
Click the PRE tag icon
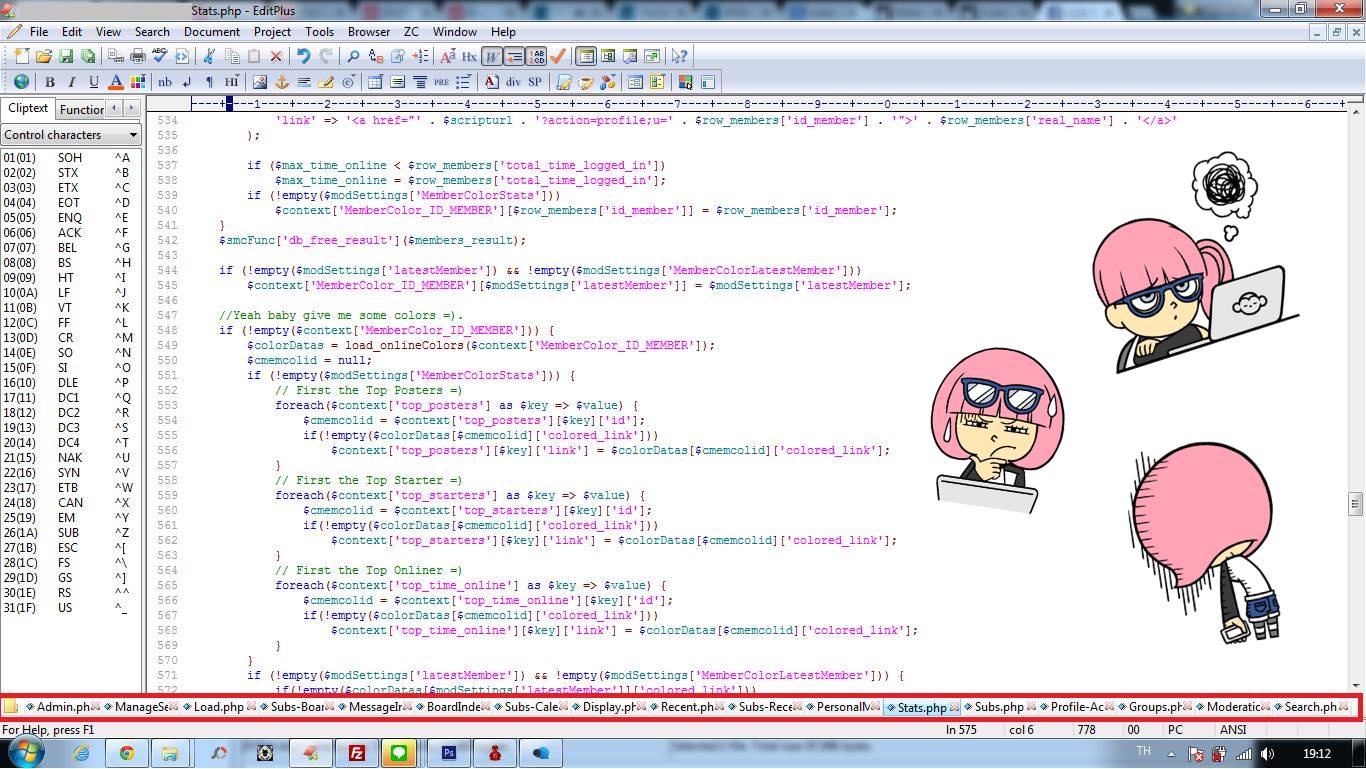pos(442,82)
